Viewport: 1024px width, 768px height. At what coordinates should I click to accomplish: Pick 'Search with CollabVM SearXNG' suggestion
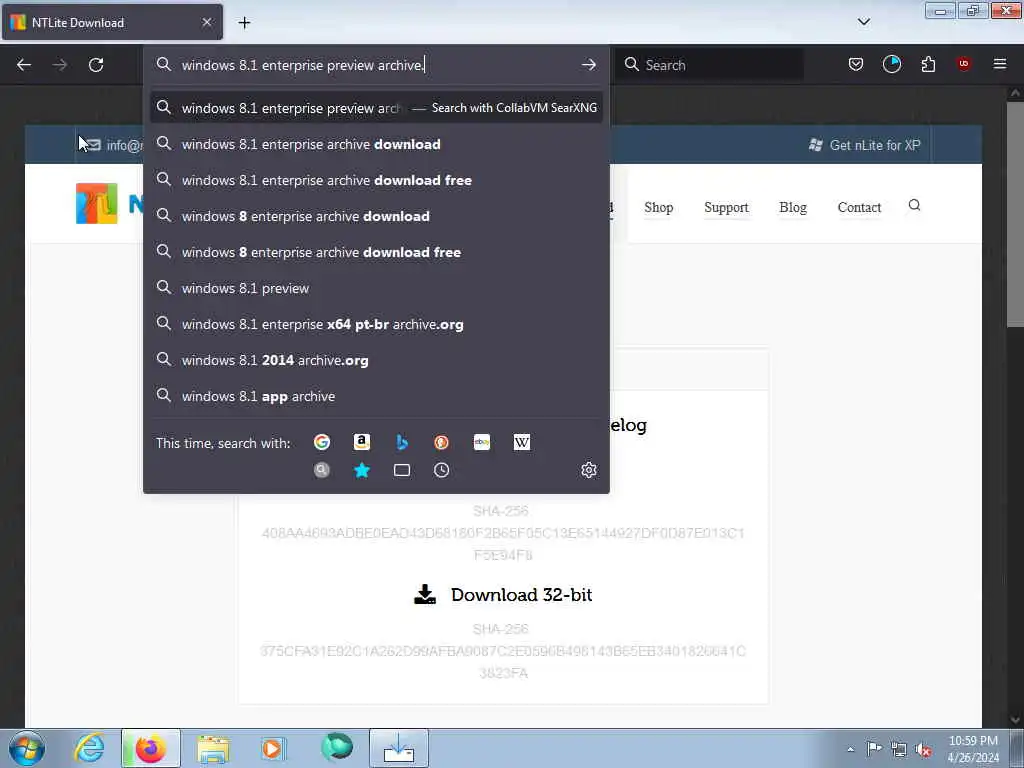(x=377, y=108)
